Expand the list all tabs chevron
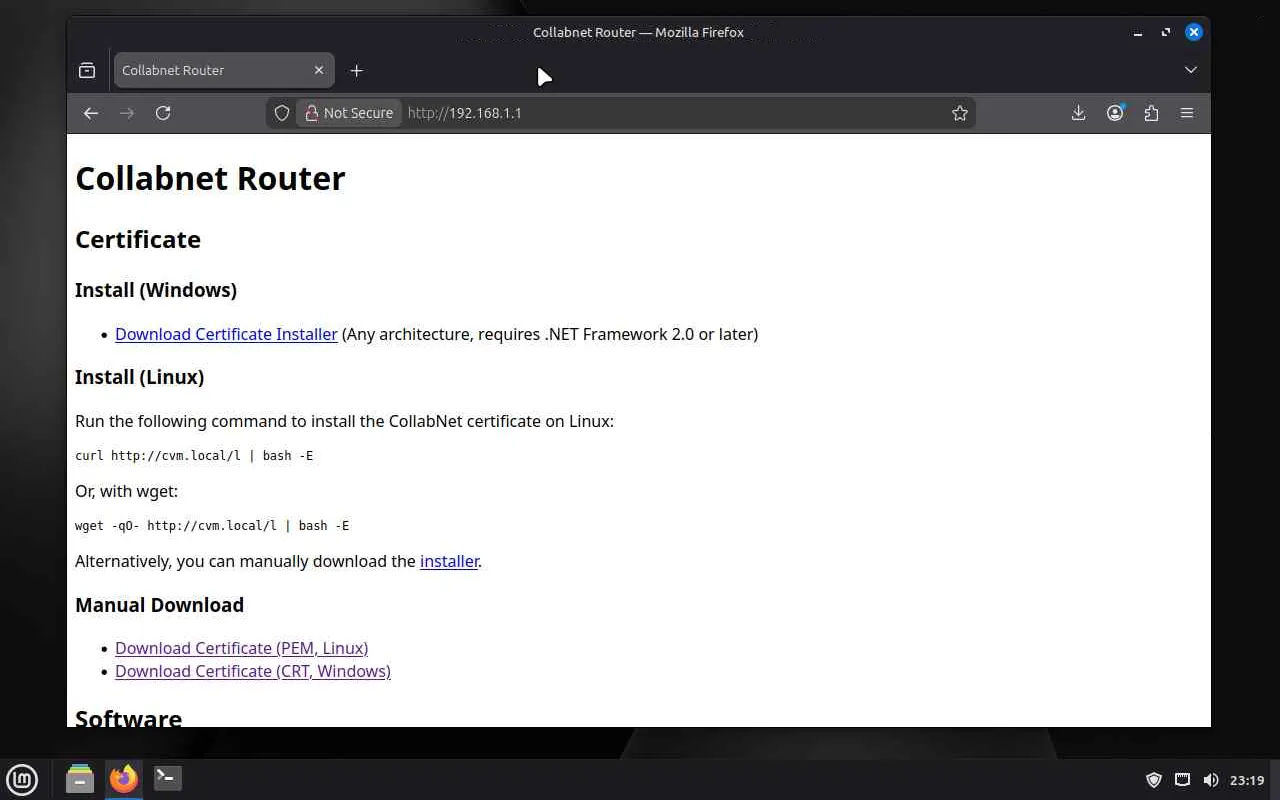1280x800 pixels. [1190, 70]
